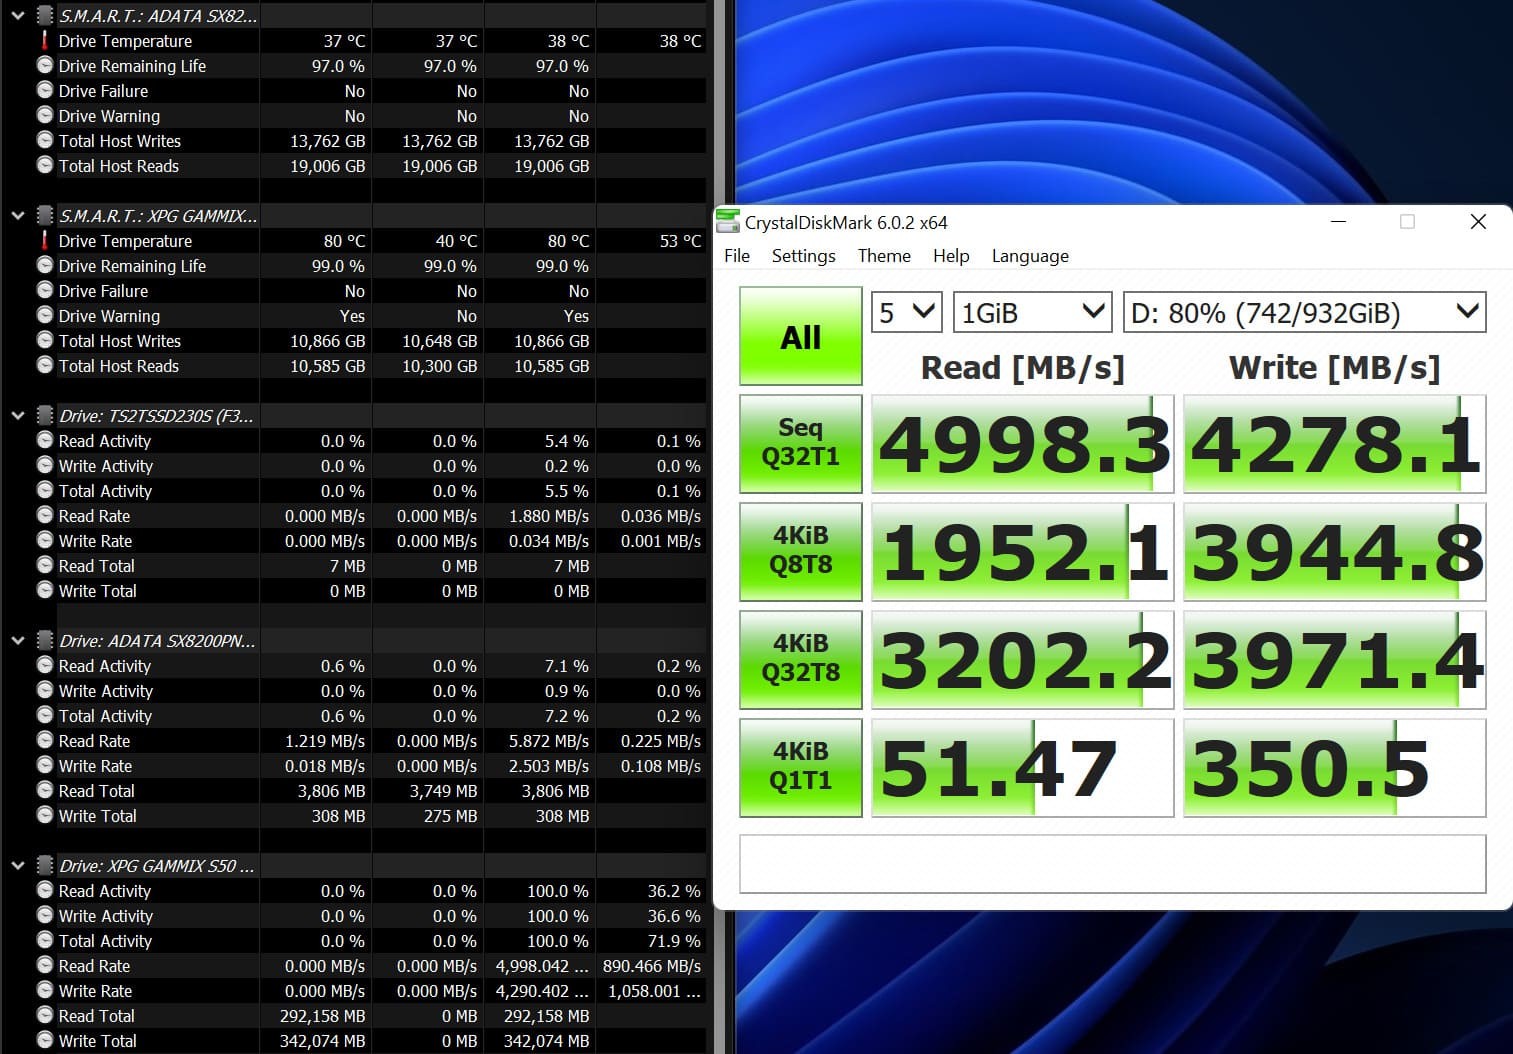Click the 4KiB Q32T8 write result 3971.4
Image resolution: width=1513 pixels, height=1054 pixels.
point(1335,660)
